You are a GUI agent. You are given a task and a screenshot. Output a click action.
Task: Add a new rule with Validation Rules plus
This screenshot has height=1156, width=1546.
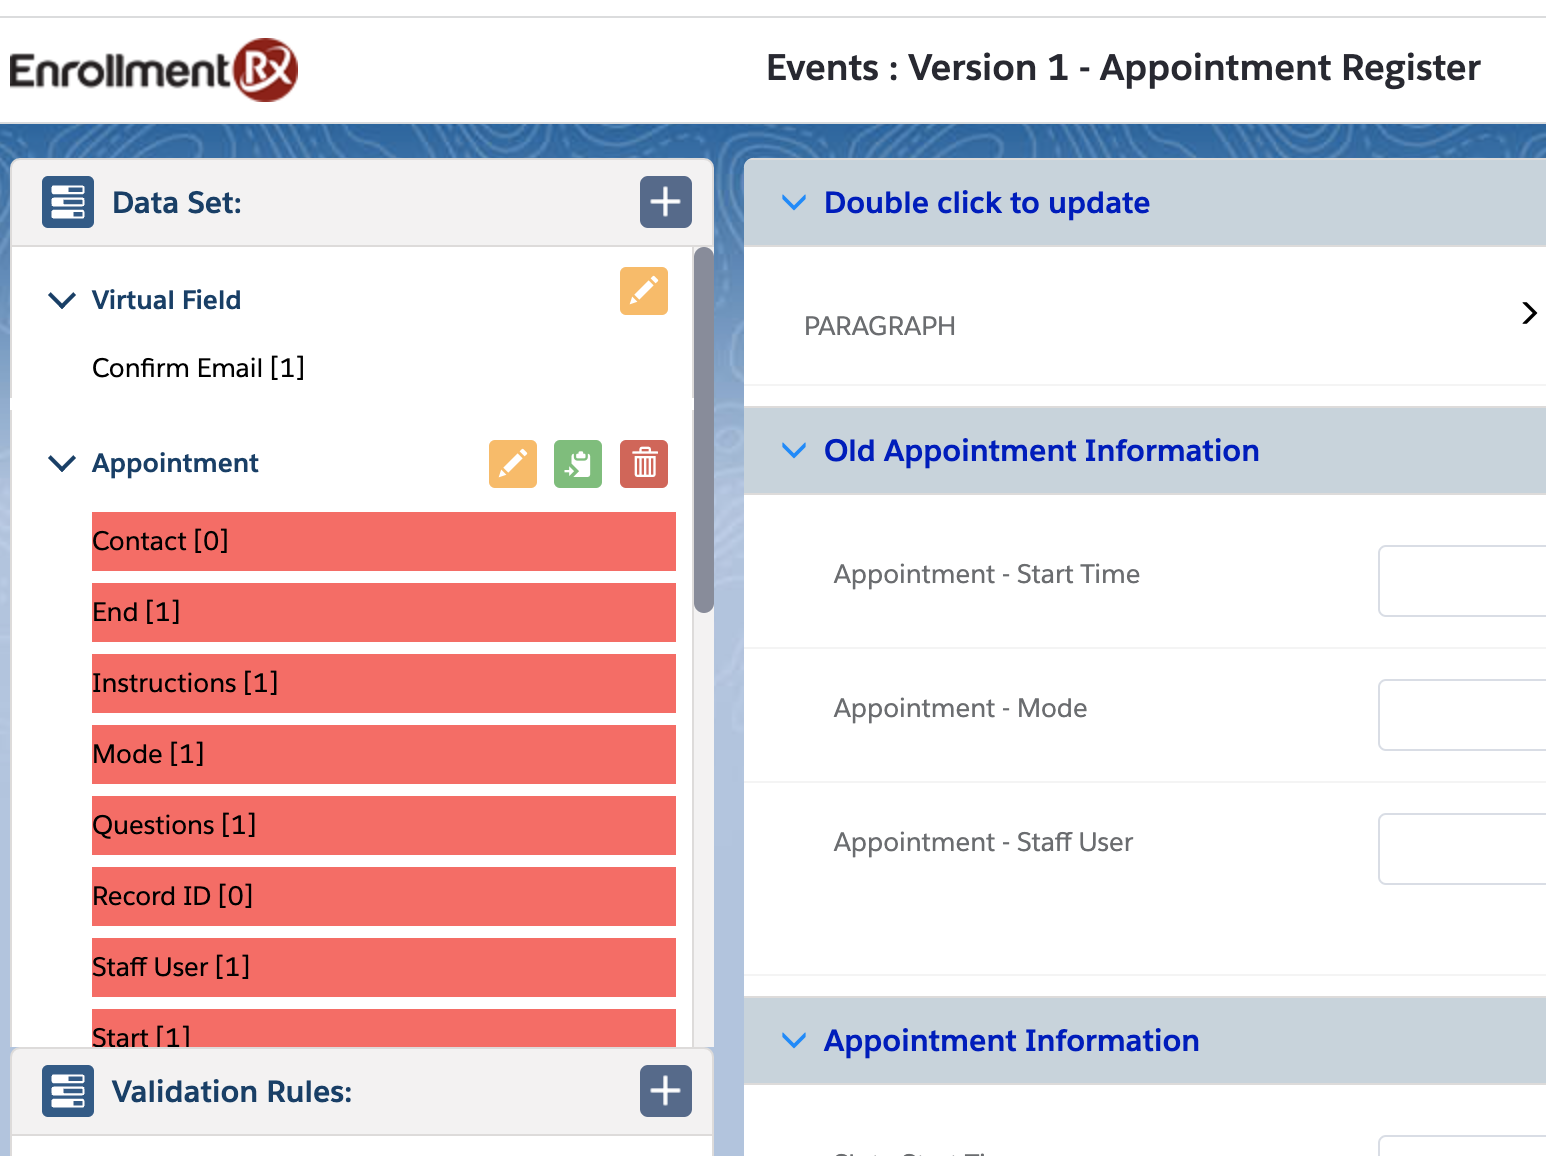click(x=665, y=1091)
